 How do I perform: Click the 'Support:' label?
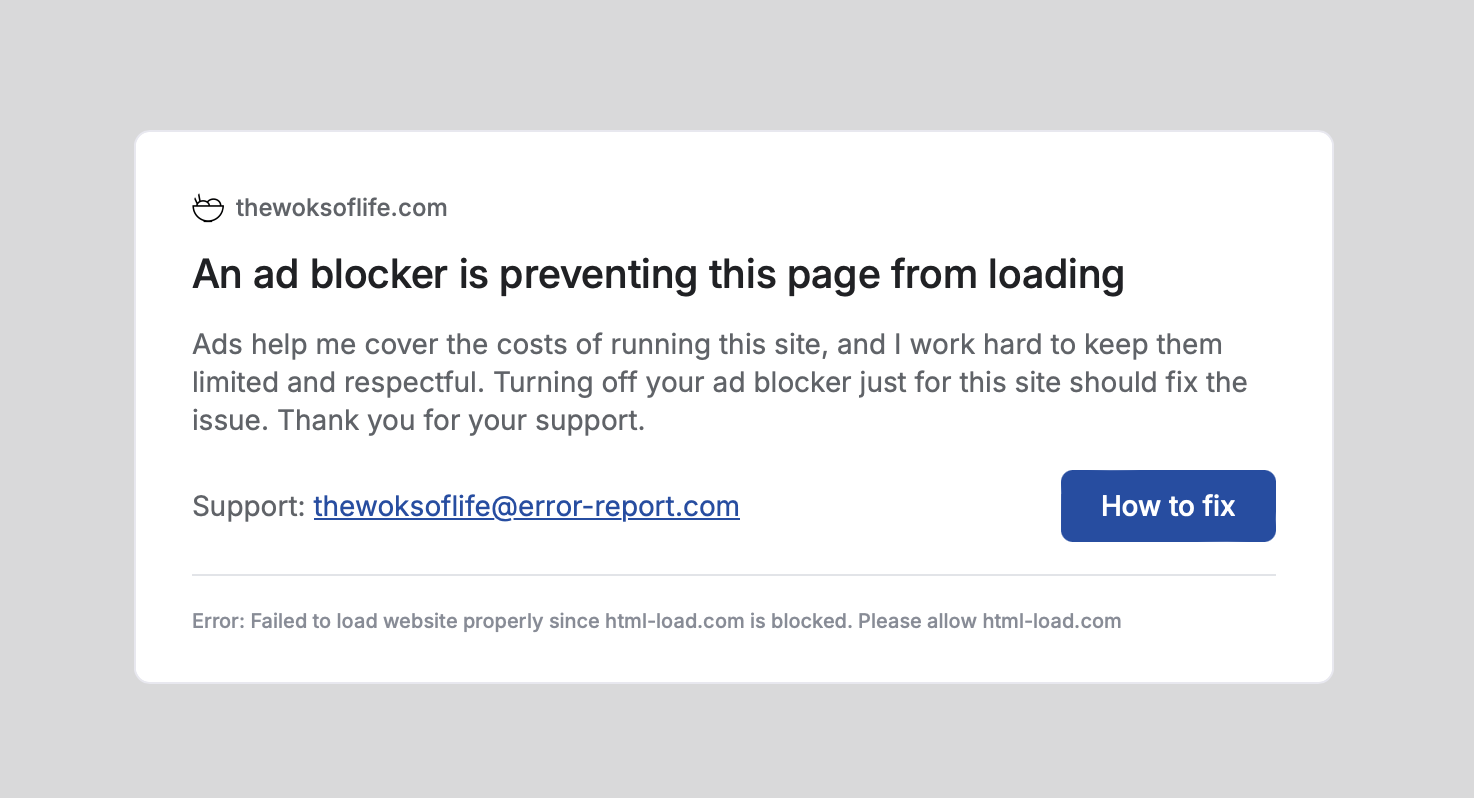coord(249,506)
